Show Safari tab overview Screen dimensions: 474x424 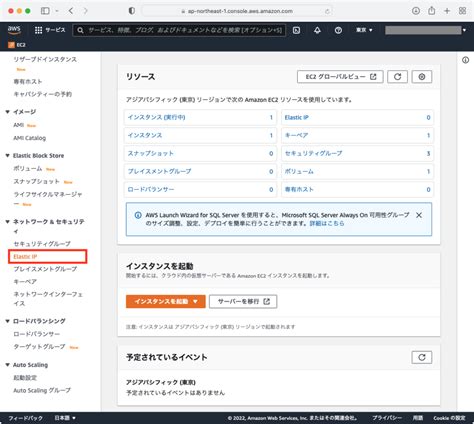[462, 11]
